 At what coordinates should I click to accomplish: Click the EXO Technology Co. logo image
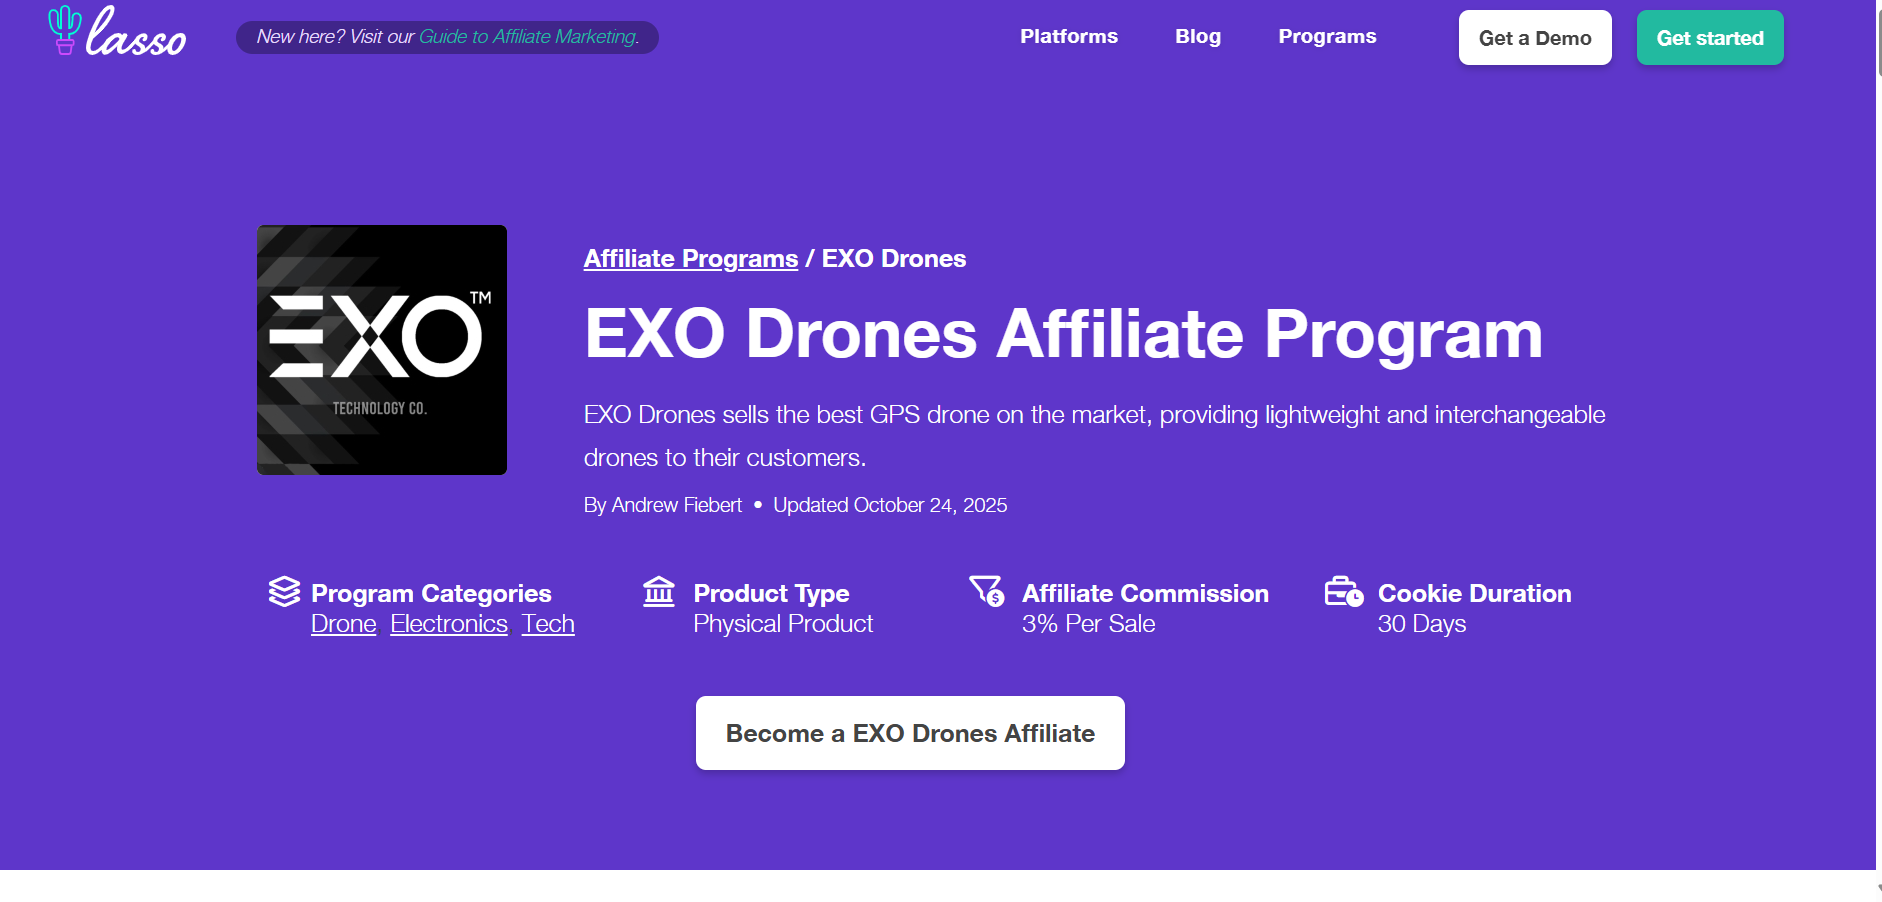pyautogui.click(x=382, y=350)
